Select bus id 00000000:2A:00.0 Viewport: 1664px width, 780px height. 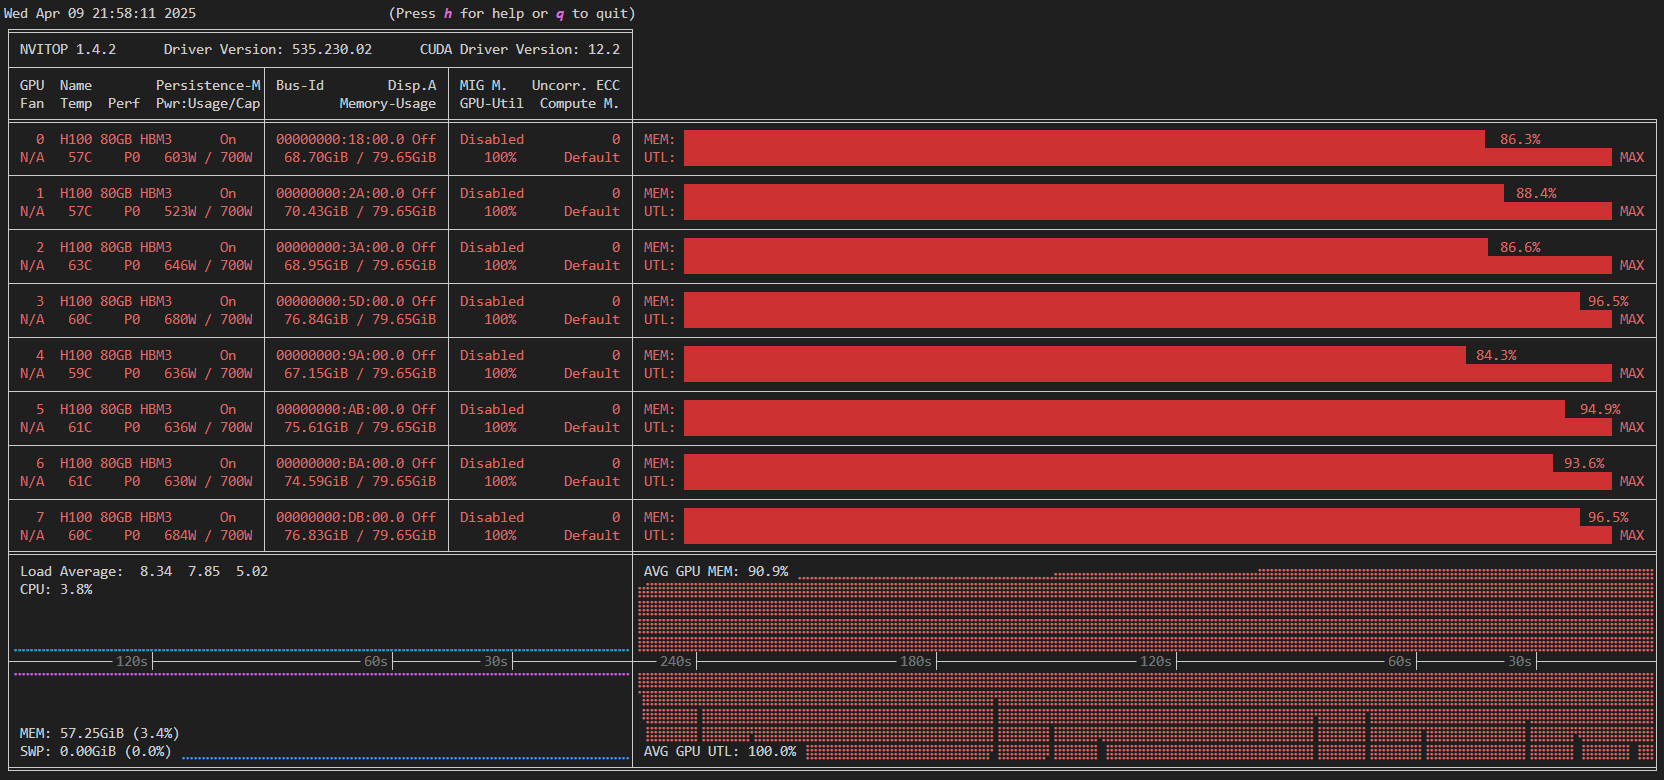(x=340, y=193)
